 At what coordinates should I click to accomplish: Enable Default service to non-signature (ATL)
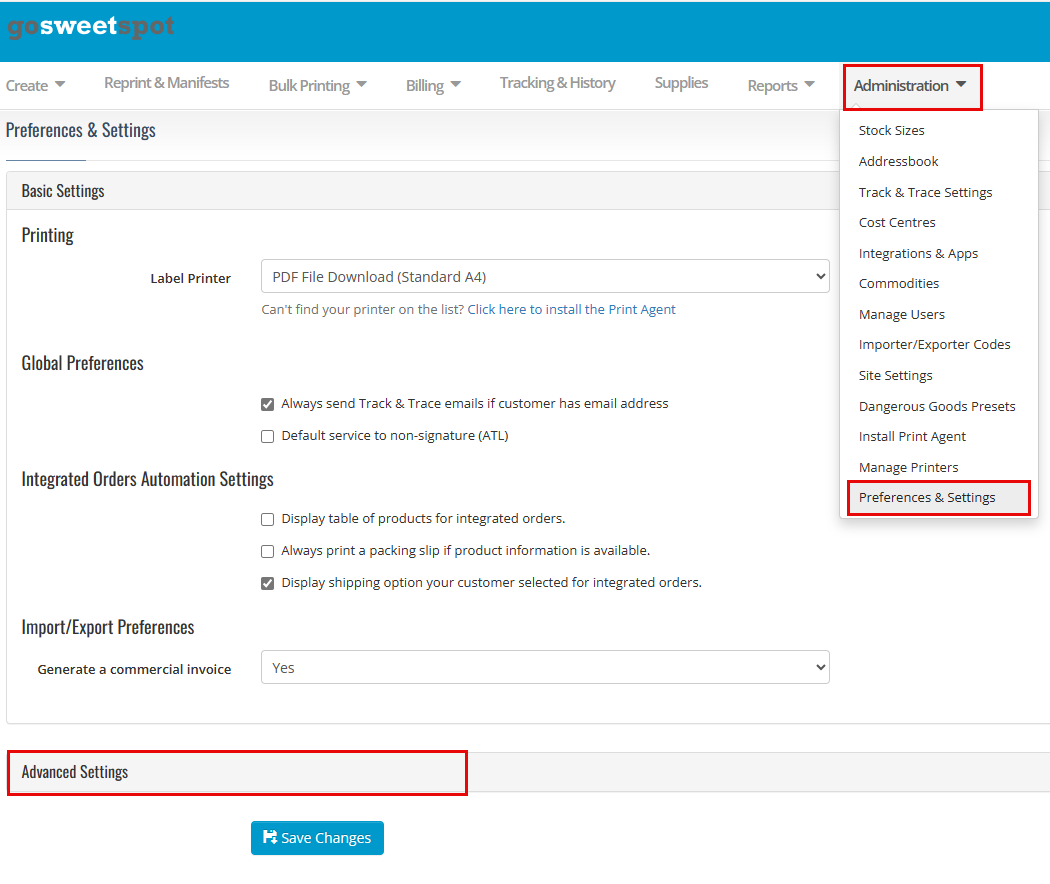267,436
